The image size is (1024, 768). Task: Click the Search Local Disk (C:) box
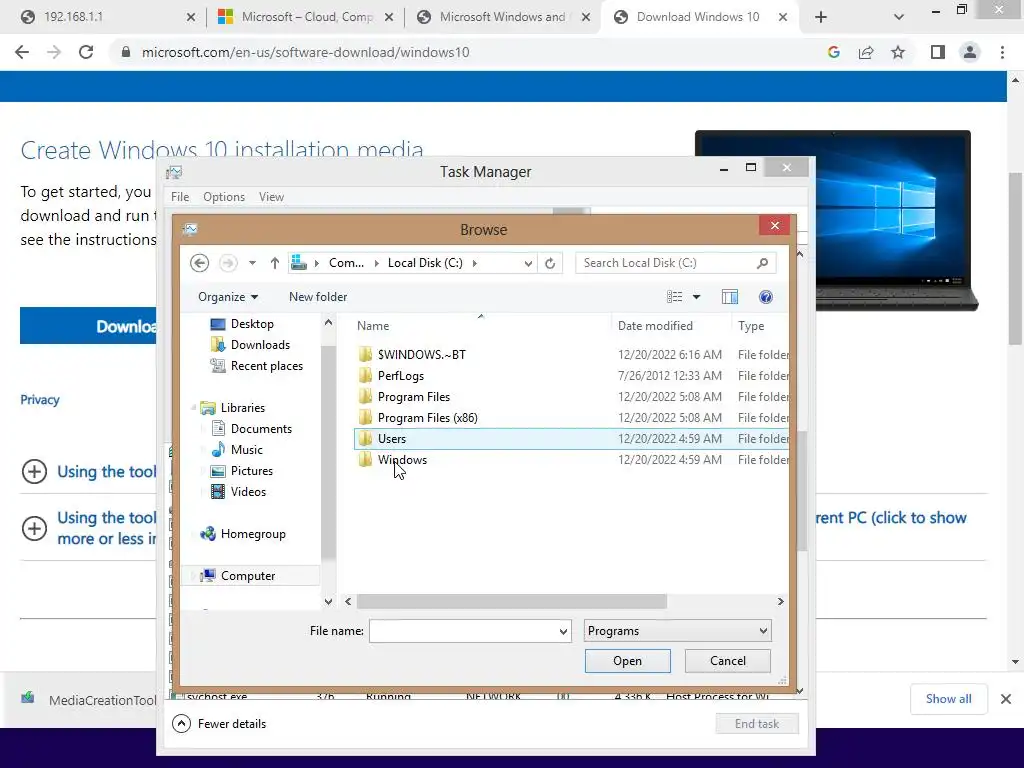(667, 263)
